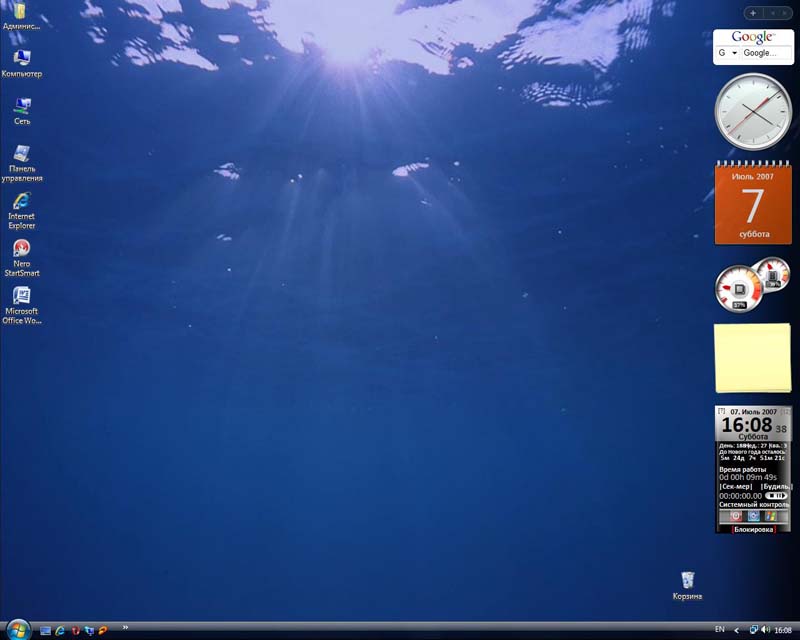Click the Блокировка lock button
This screenshot has width=800, height=640.
point(753,529)
